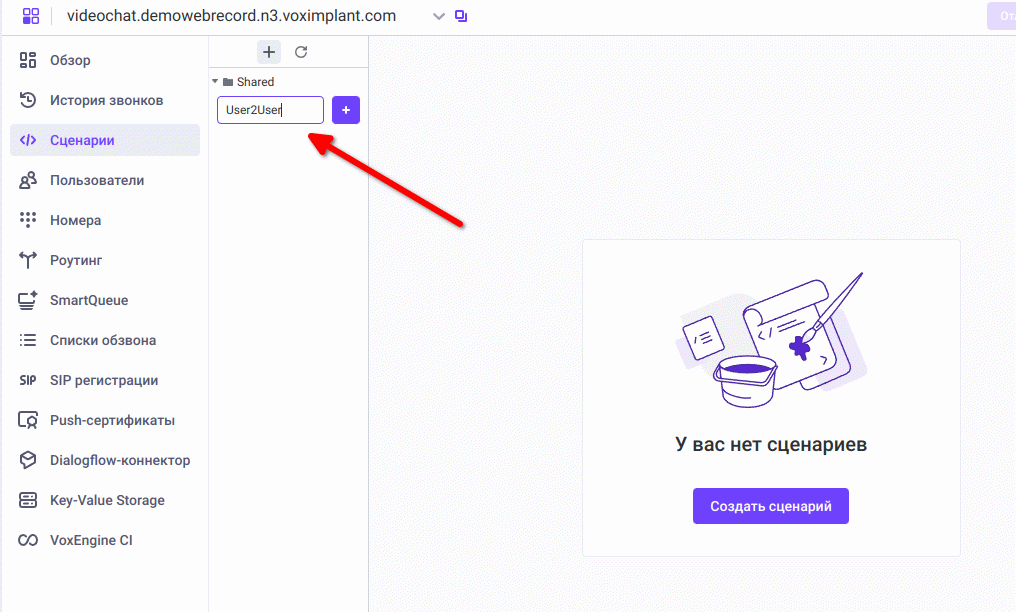Image resolution: width=1016 pixels, height=612 pixels.
Task: Open История звонков in the sidebar
Action: click(x=106, y=100)
